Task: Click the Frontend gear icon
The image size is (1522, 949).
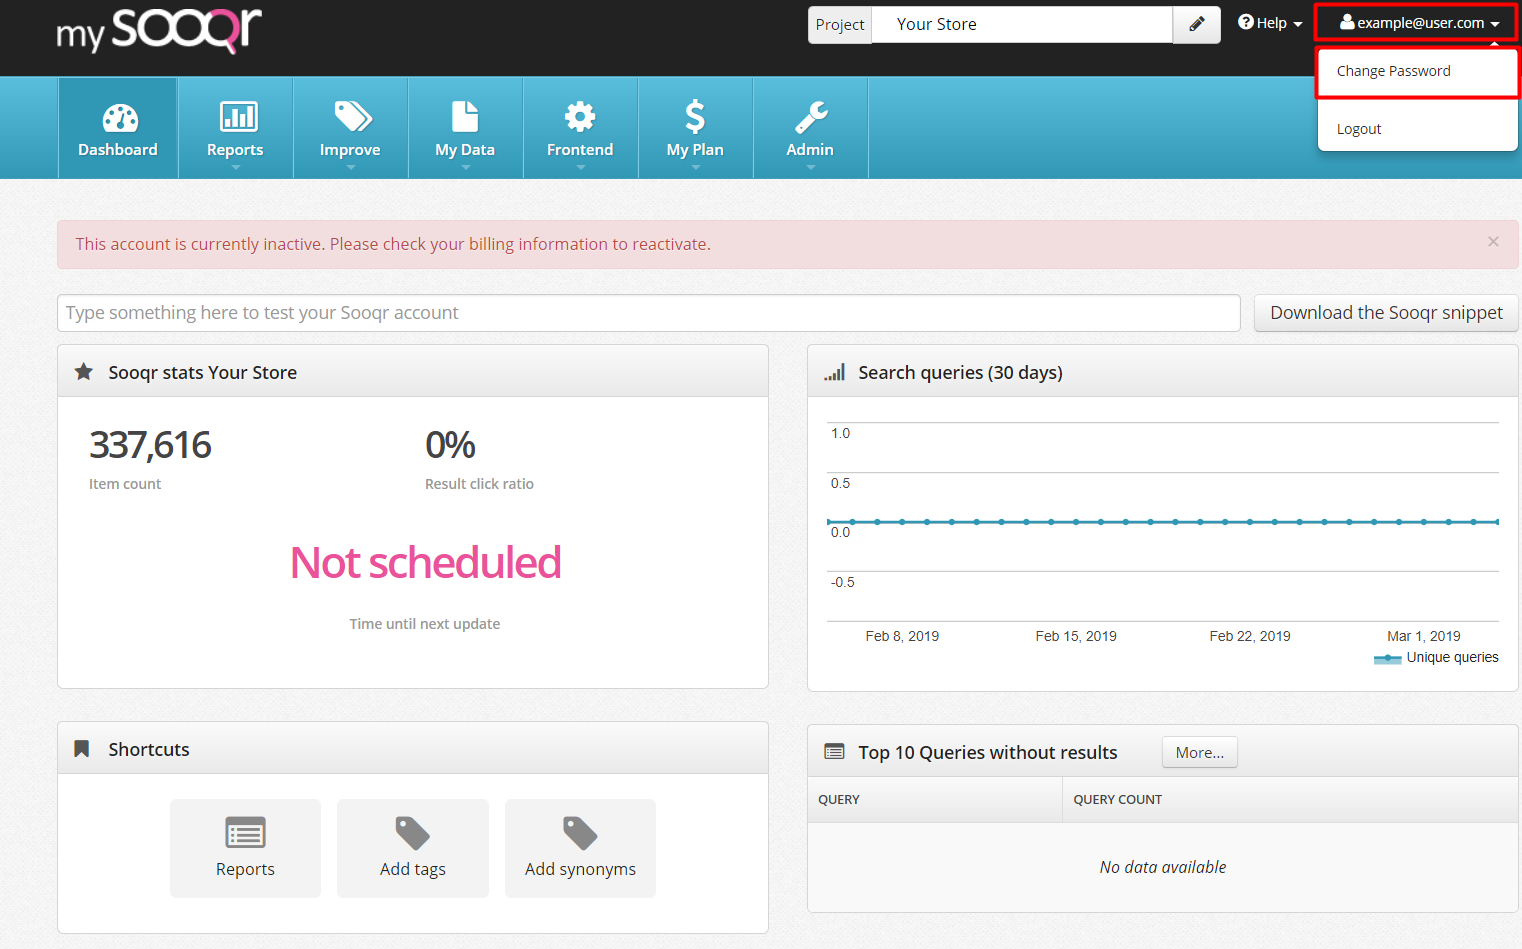Action: [580, 117]
